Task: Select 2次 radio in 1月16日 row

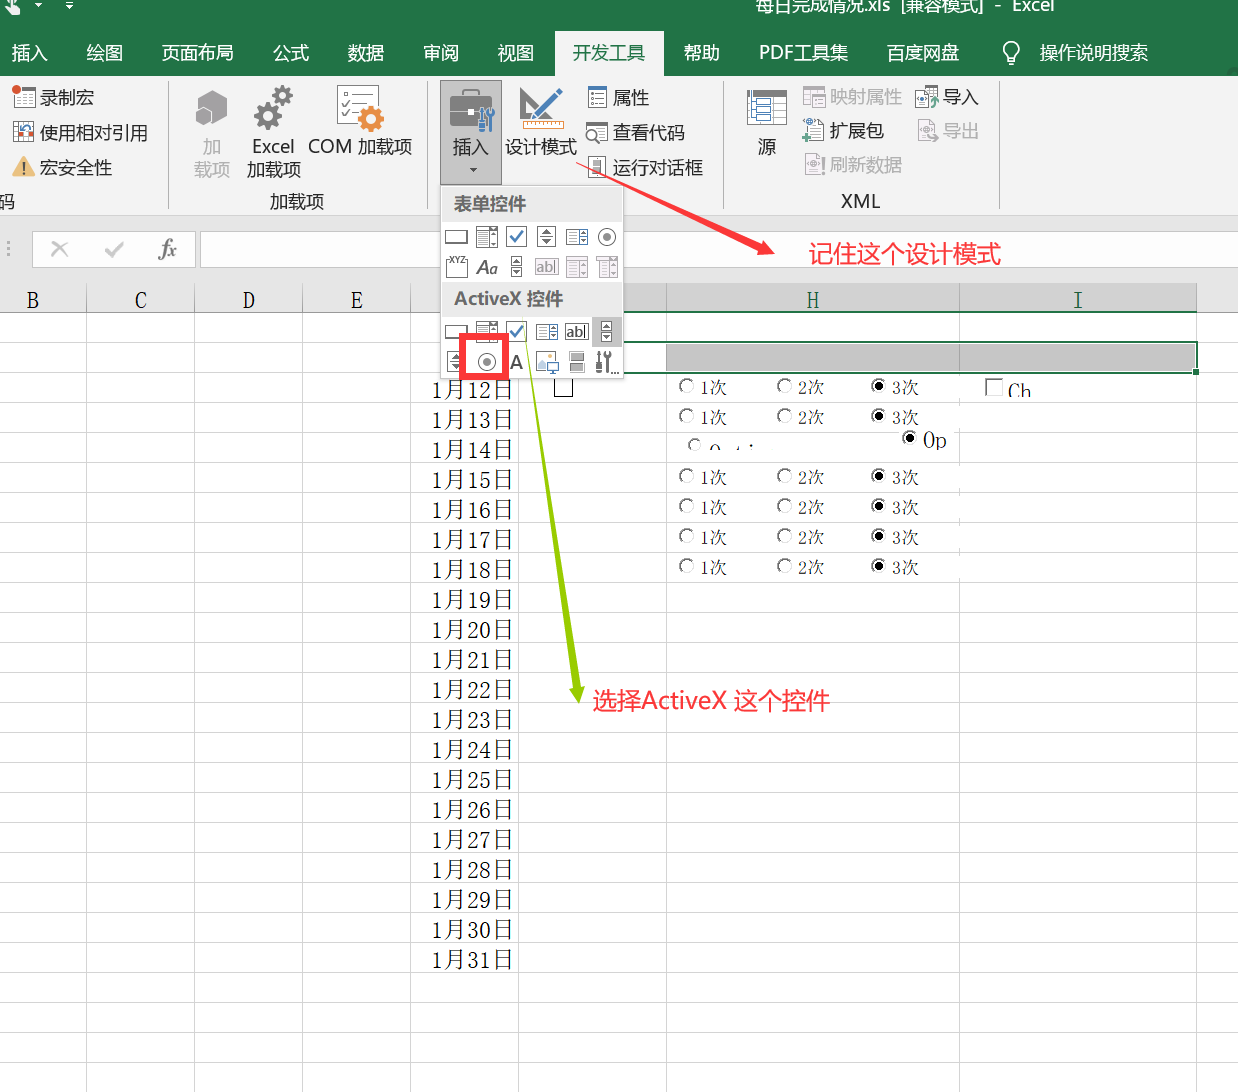Action: pyautogui.click(x=784, y=506)
